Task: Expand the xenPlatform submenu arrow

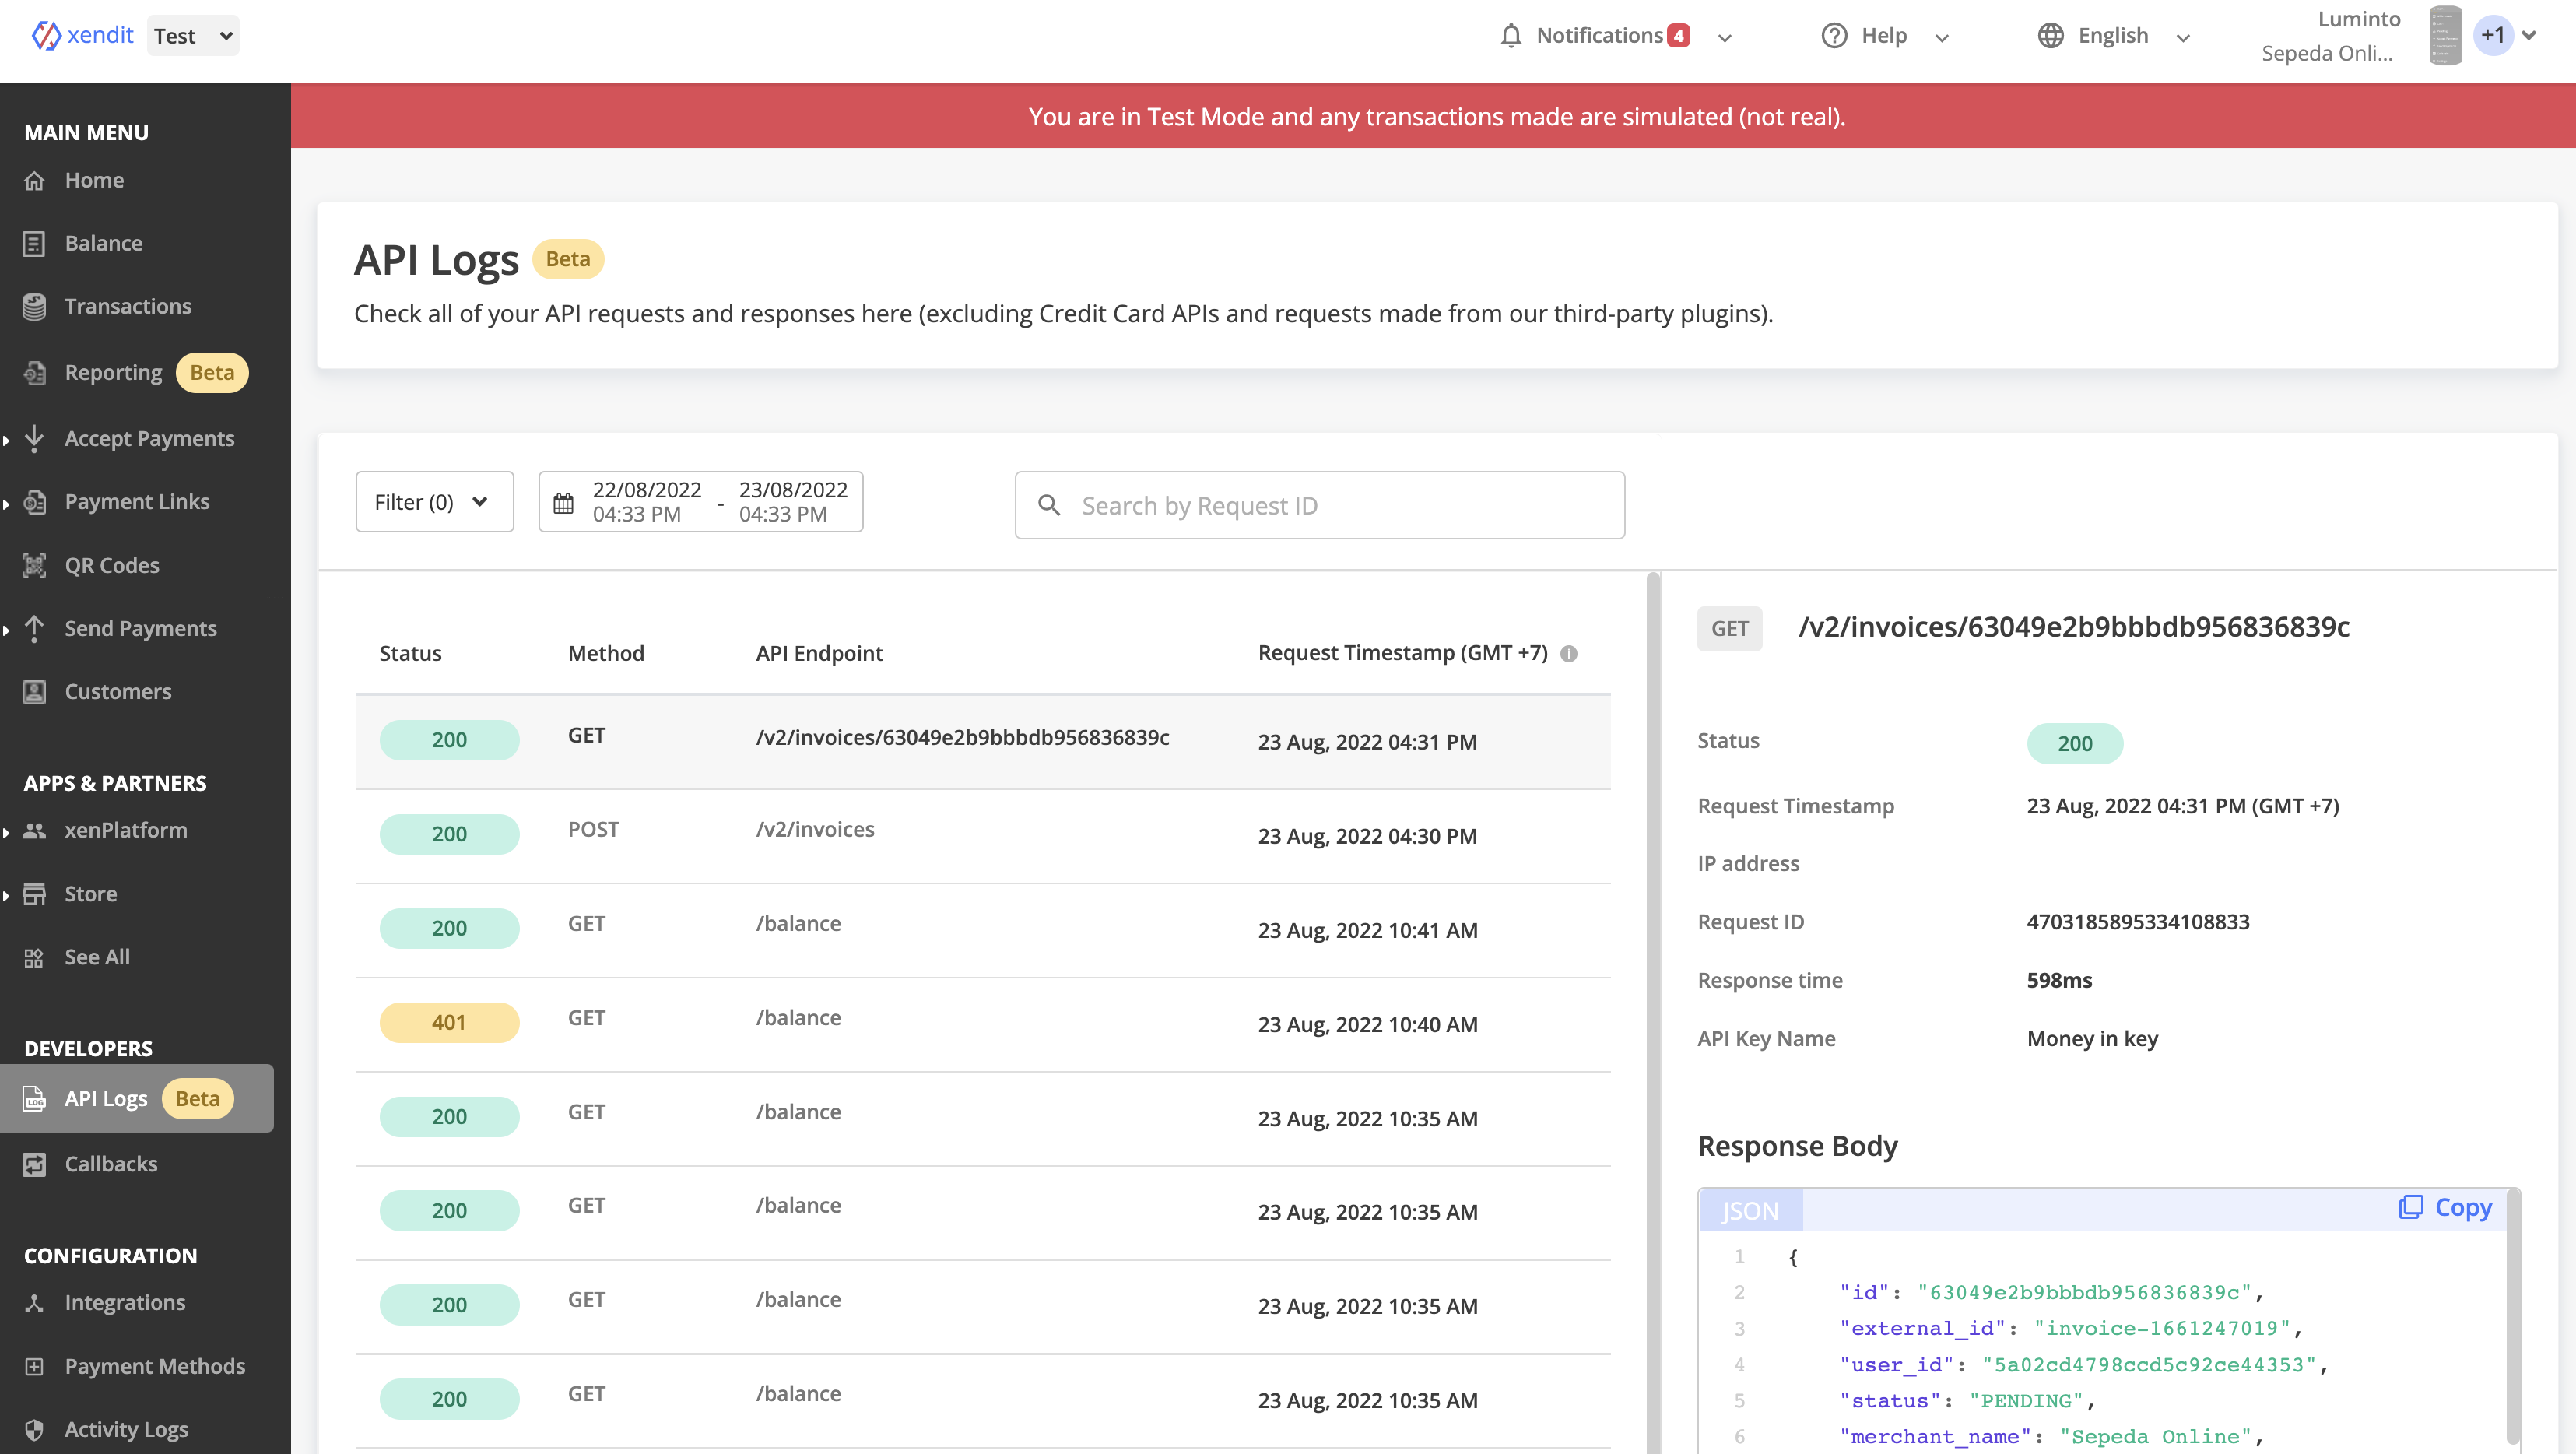Action: pyautogui.click(x=6, y=832)
